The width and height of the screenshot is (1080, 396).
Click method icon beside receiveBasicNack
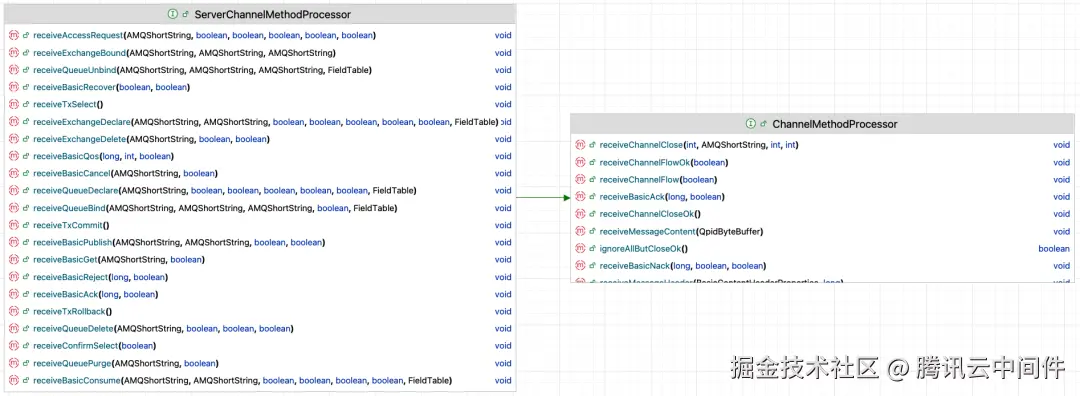click(580, 265)
